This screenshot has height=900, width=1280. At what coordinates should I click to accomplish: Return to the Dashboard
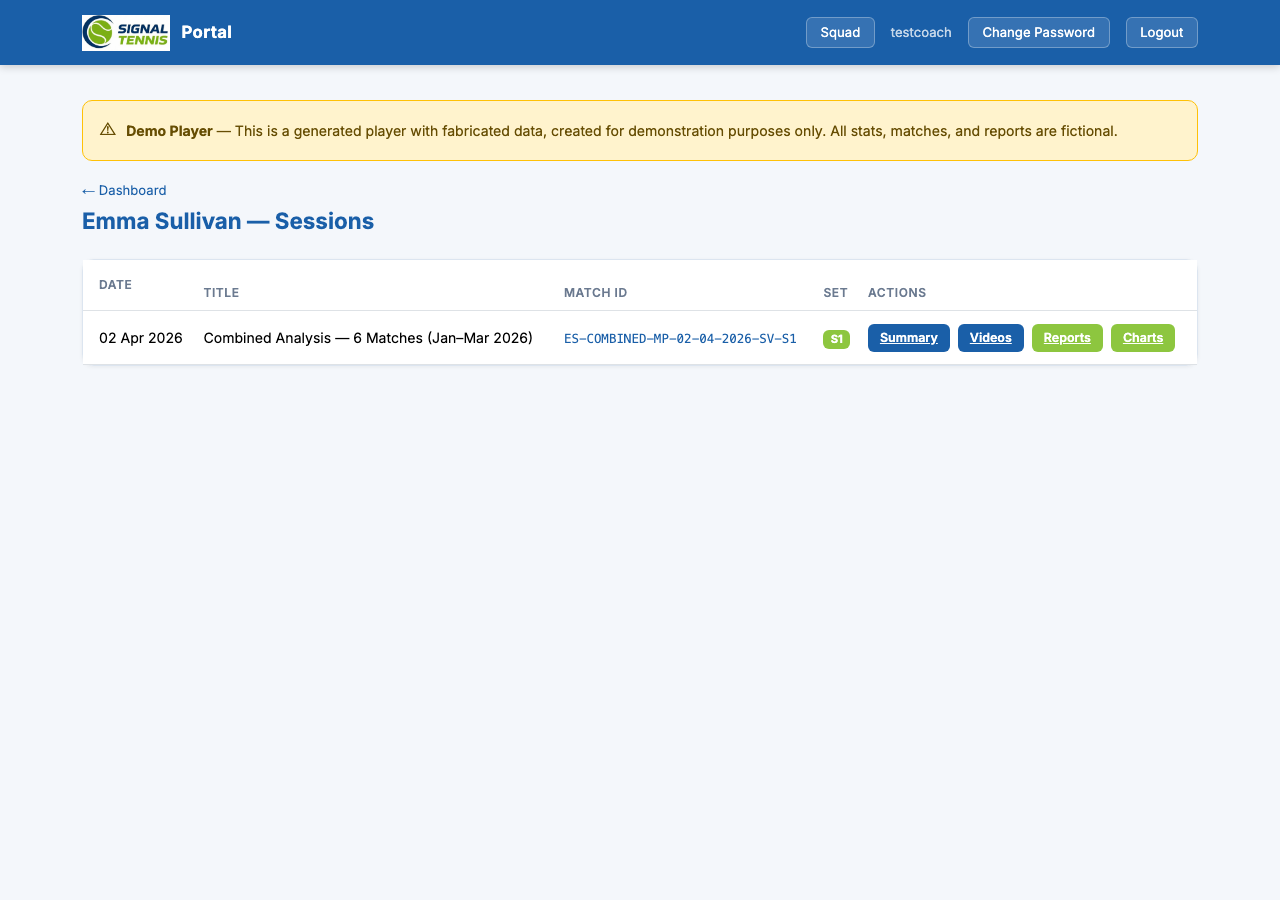[x=131, y=190]
